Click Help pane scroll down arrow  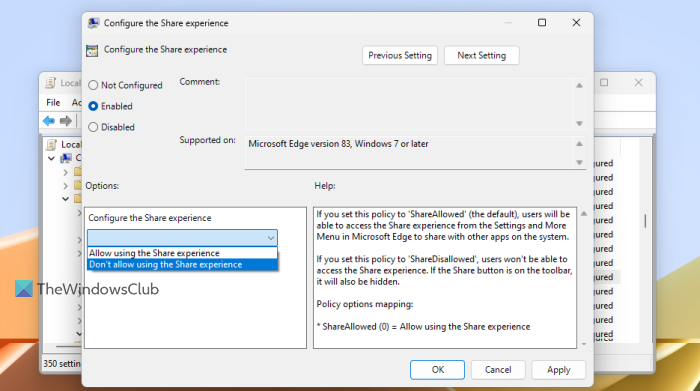(x=583, y=344)
